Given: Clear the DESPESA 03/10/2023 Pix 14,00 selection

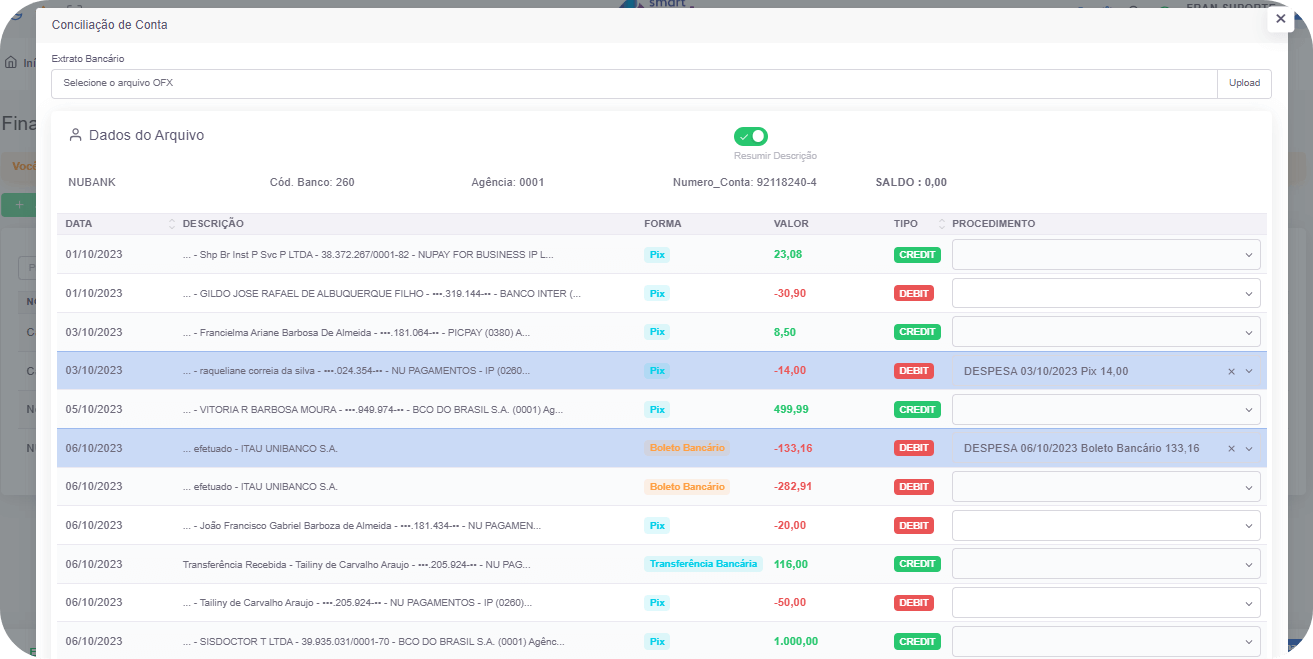Looking at the screenshot, I should click(x=1231, y=371).
